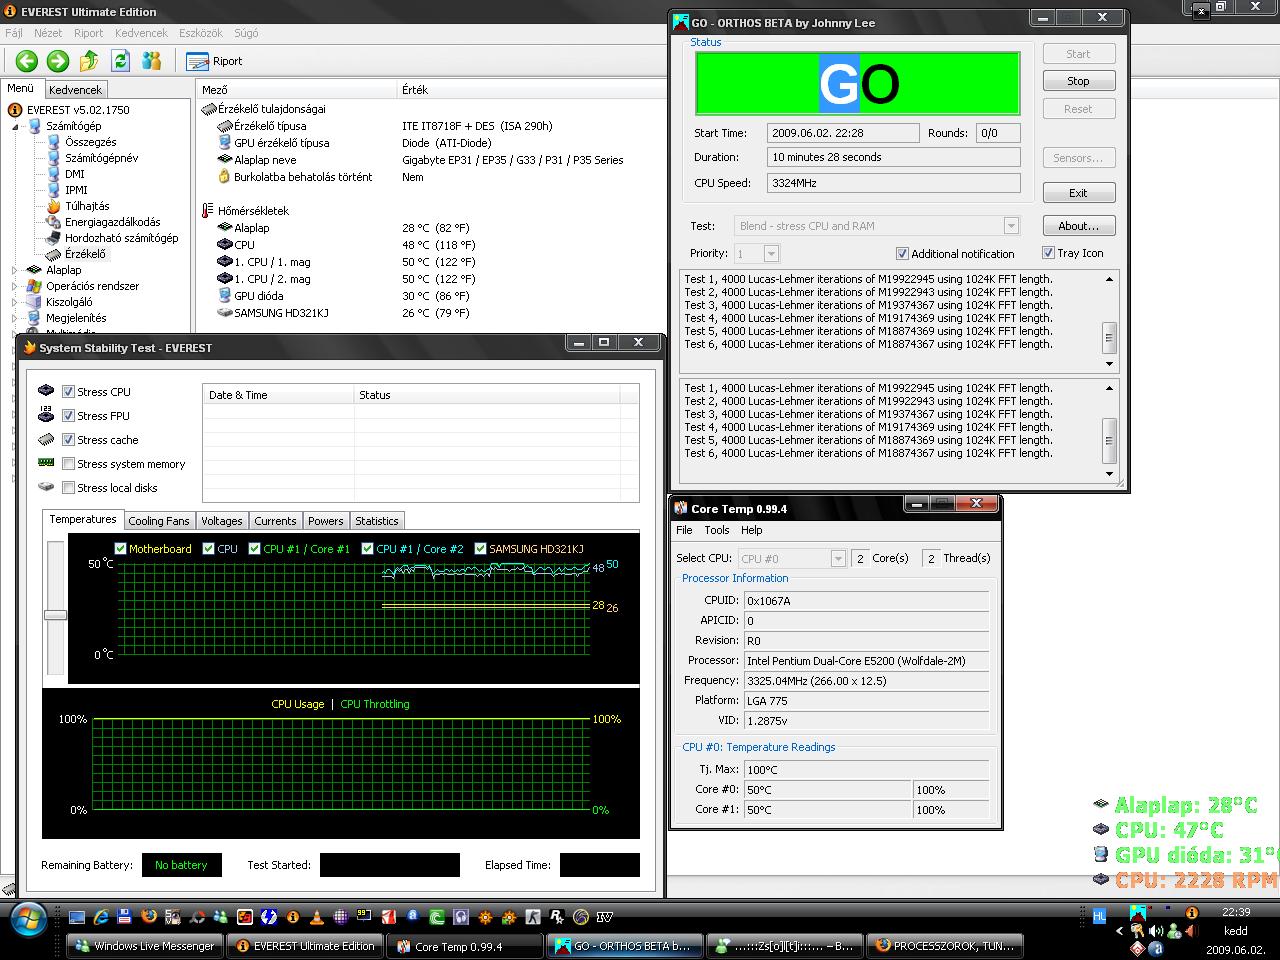Open the Core Temp Tools menu

click(717, 530)
